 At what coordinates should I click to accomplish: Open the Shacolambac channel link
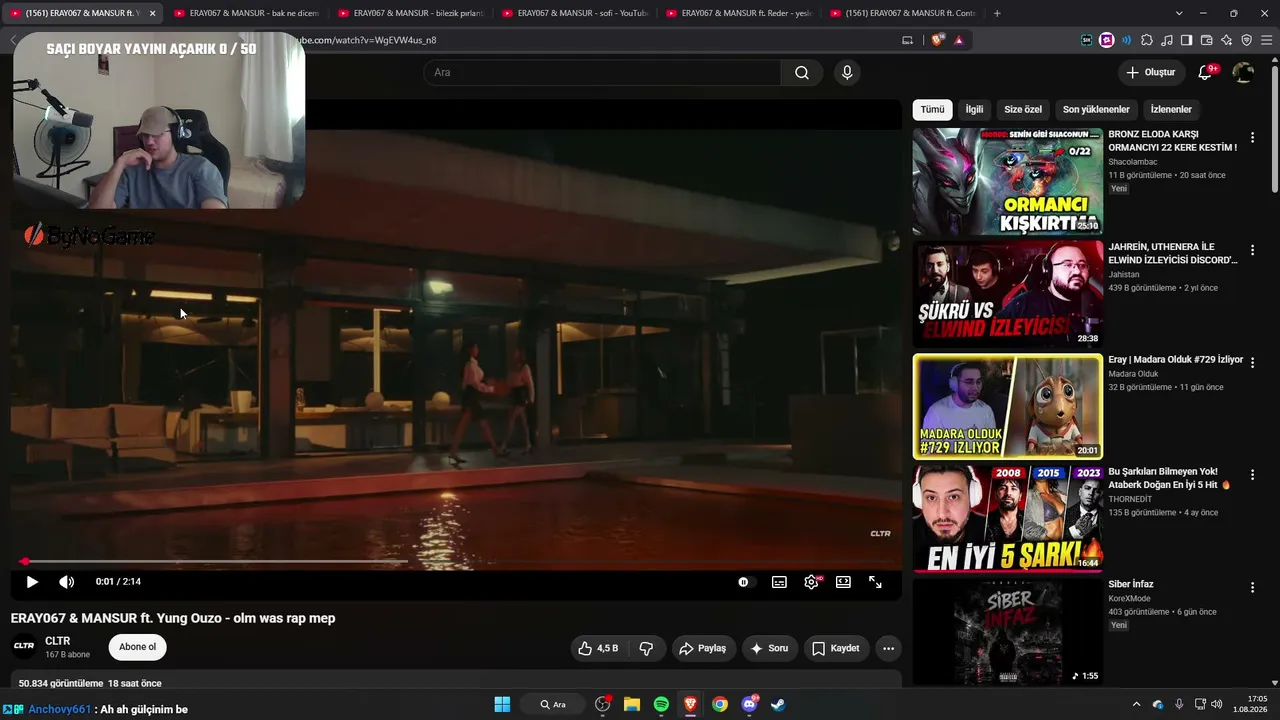tap(1133, 162)
